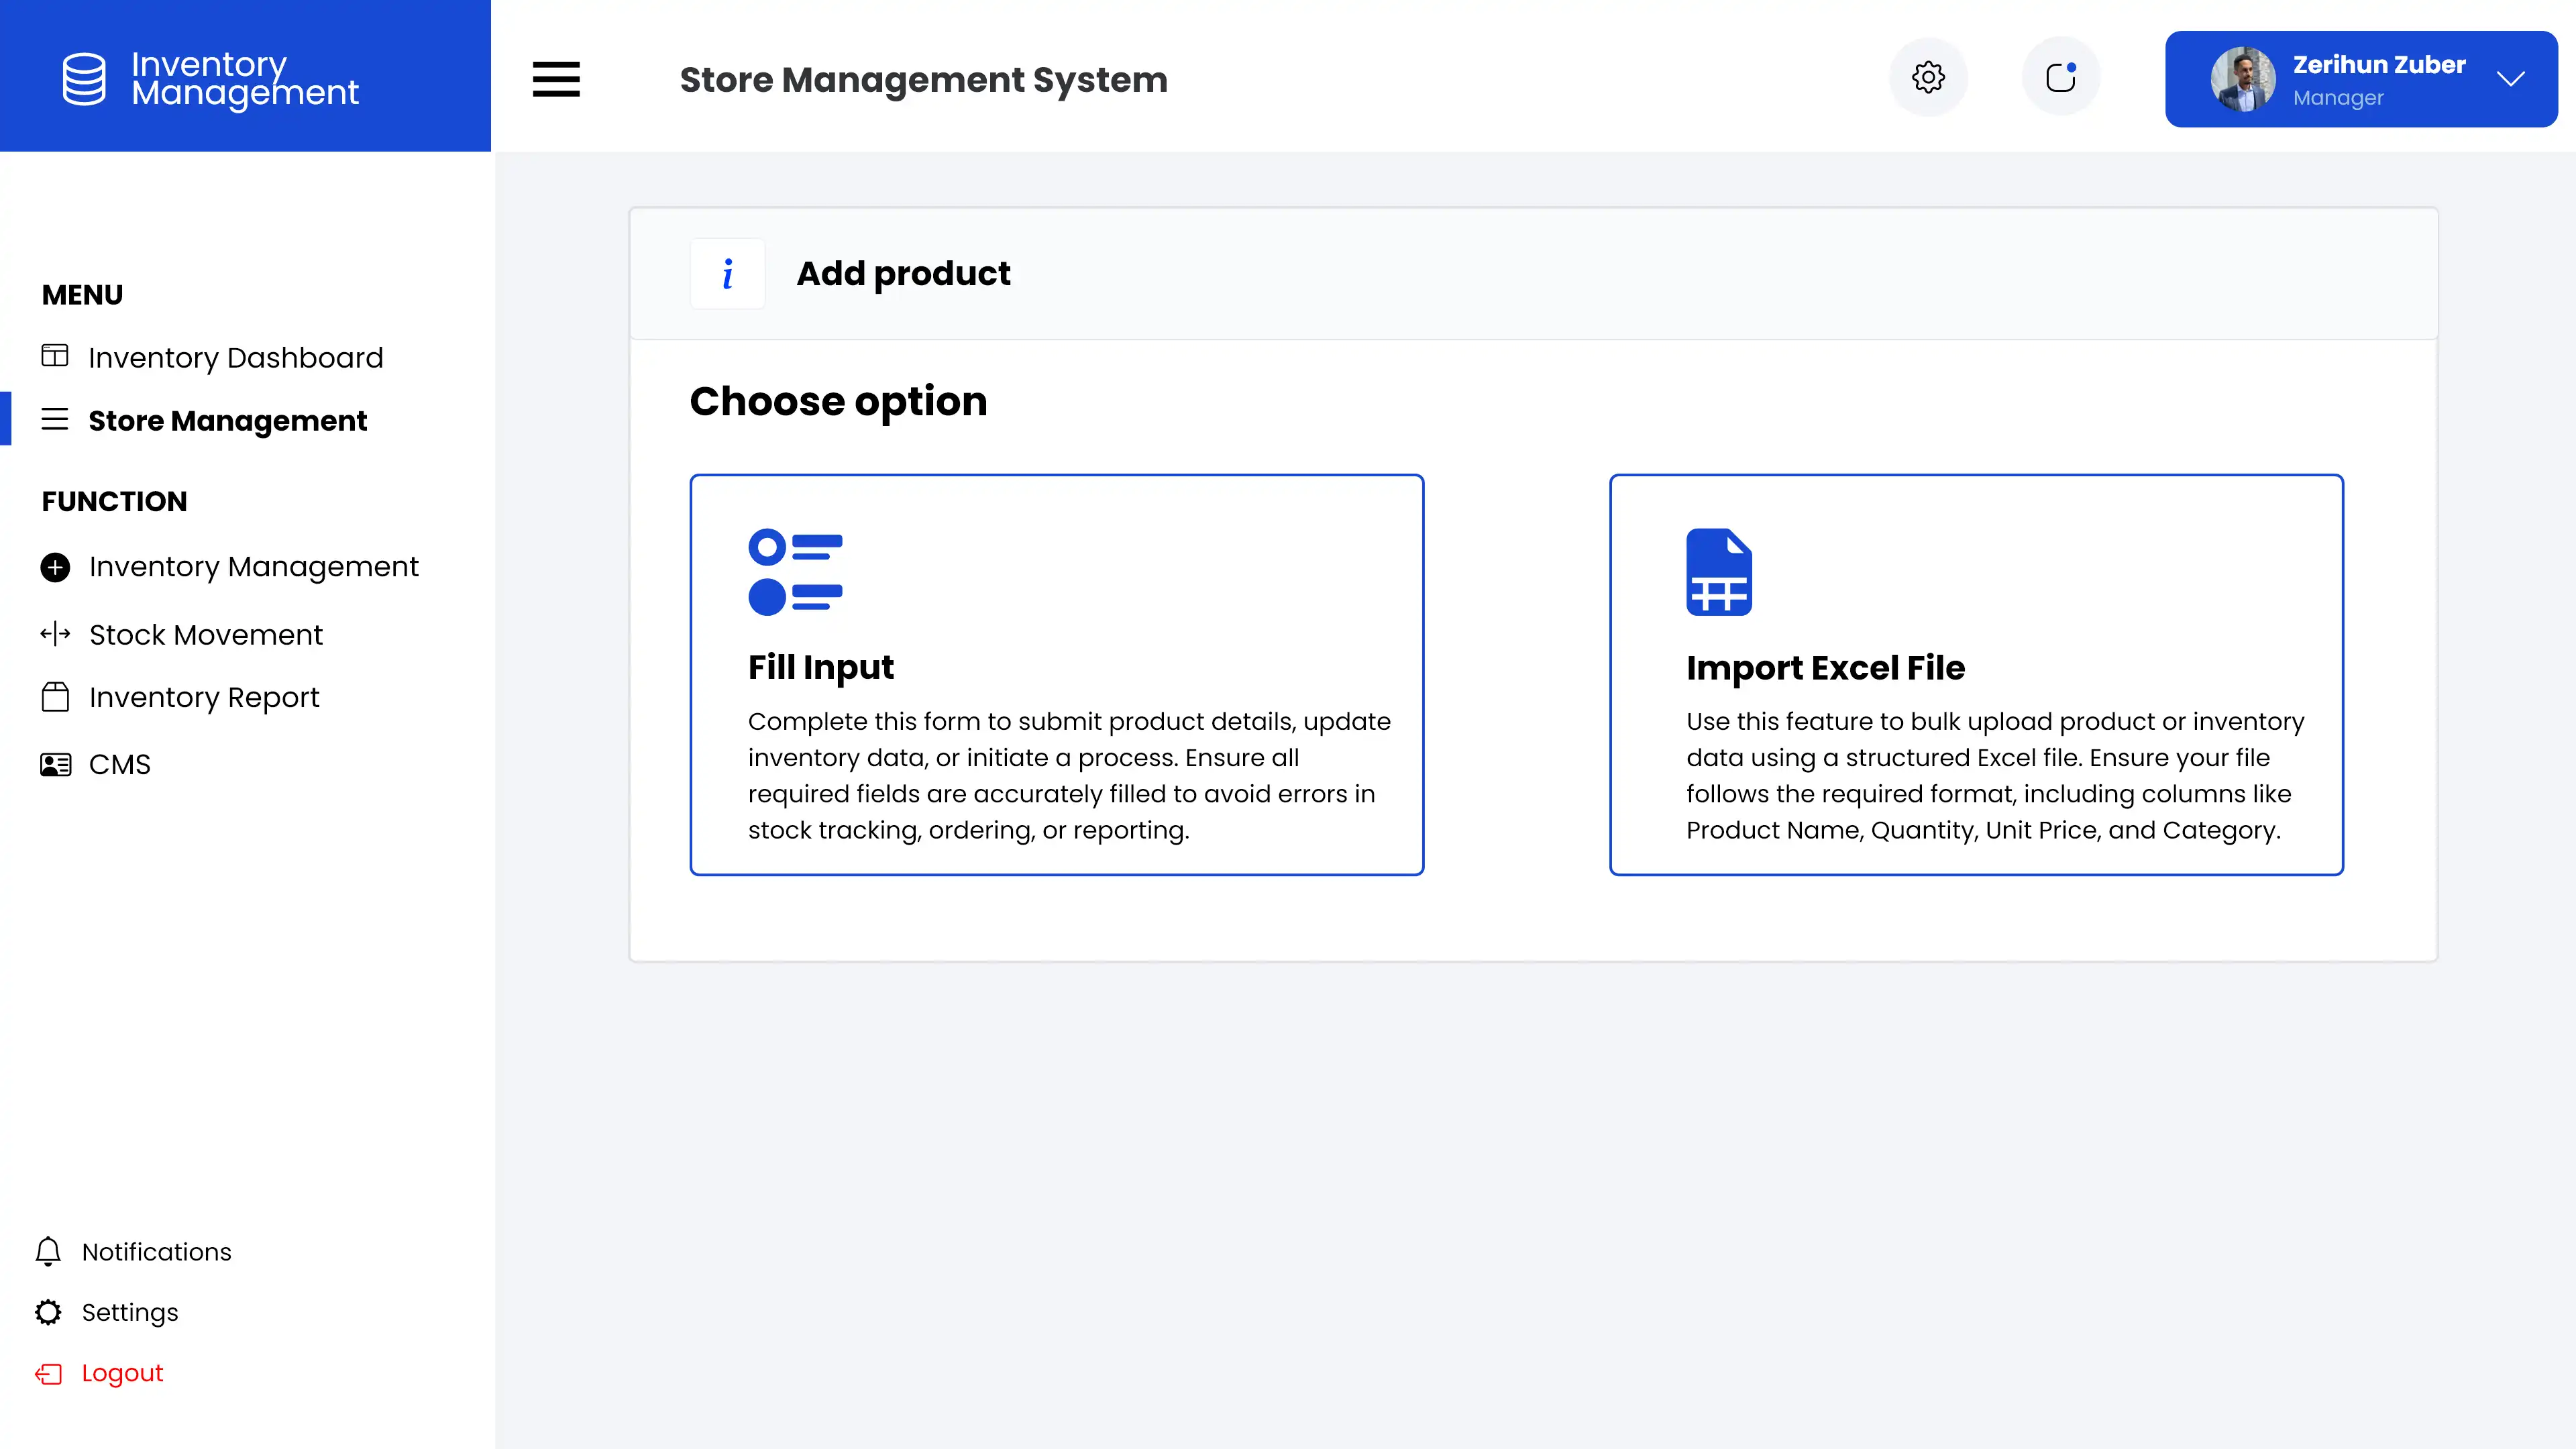Viewport: 2576px width, 1449px height.
Task: Select Store Management in sidebar
Action: 227,420
